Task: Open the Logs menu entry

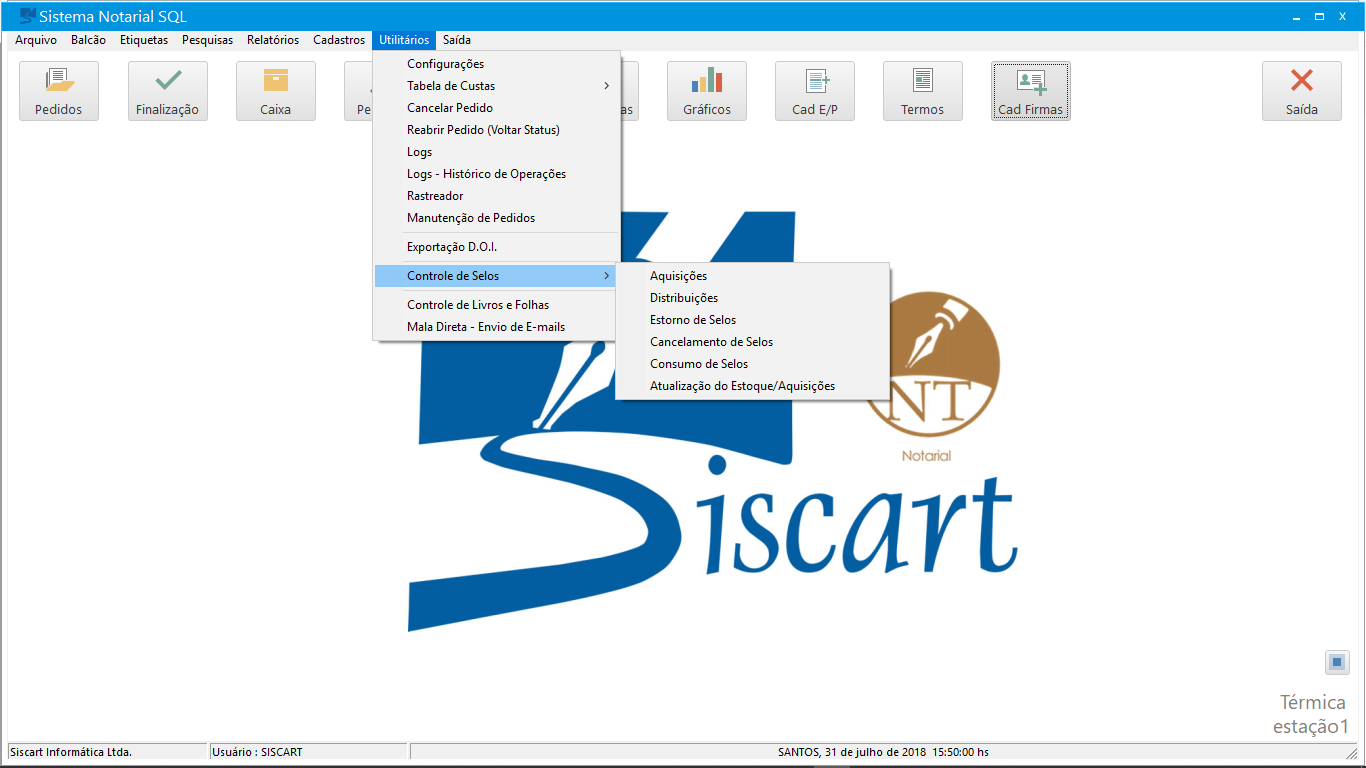Action: coord(497,152)
